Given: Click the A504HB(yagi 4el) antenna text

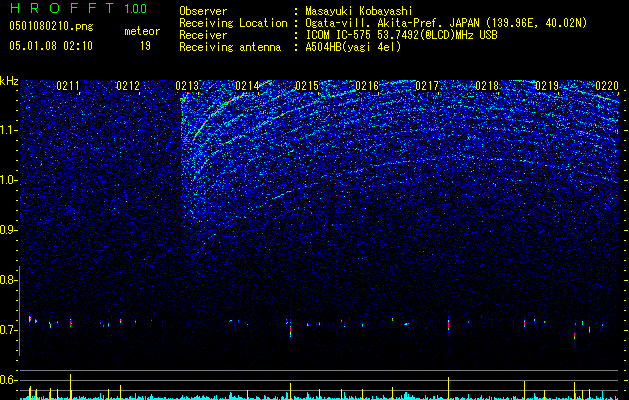Looking at the screenshot, I should 353,47.
